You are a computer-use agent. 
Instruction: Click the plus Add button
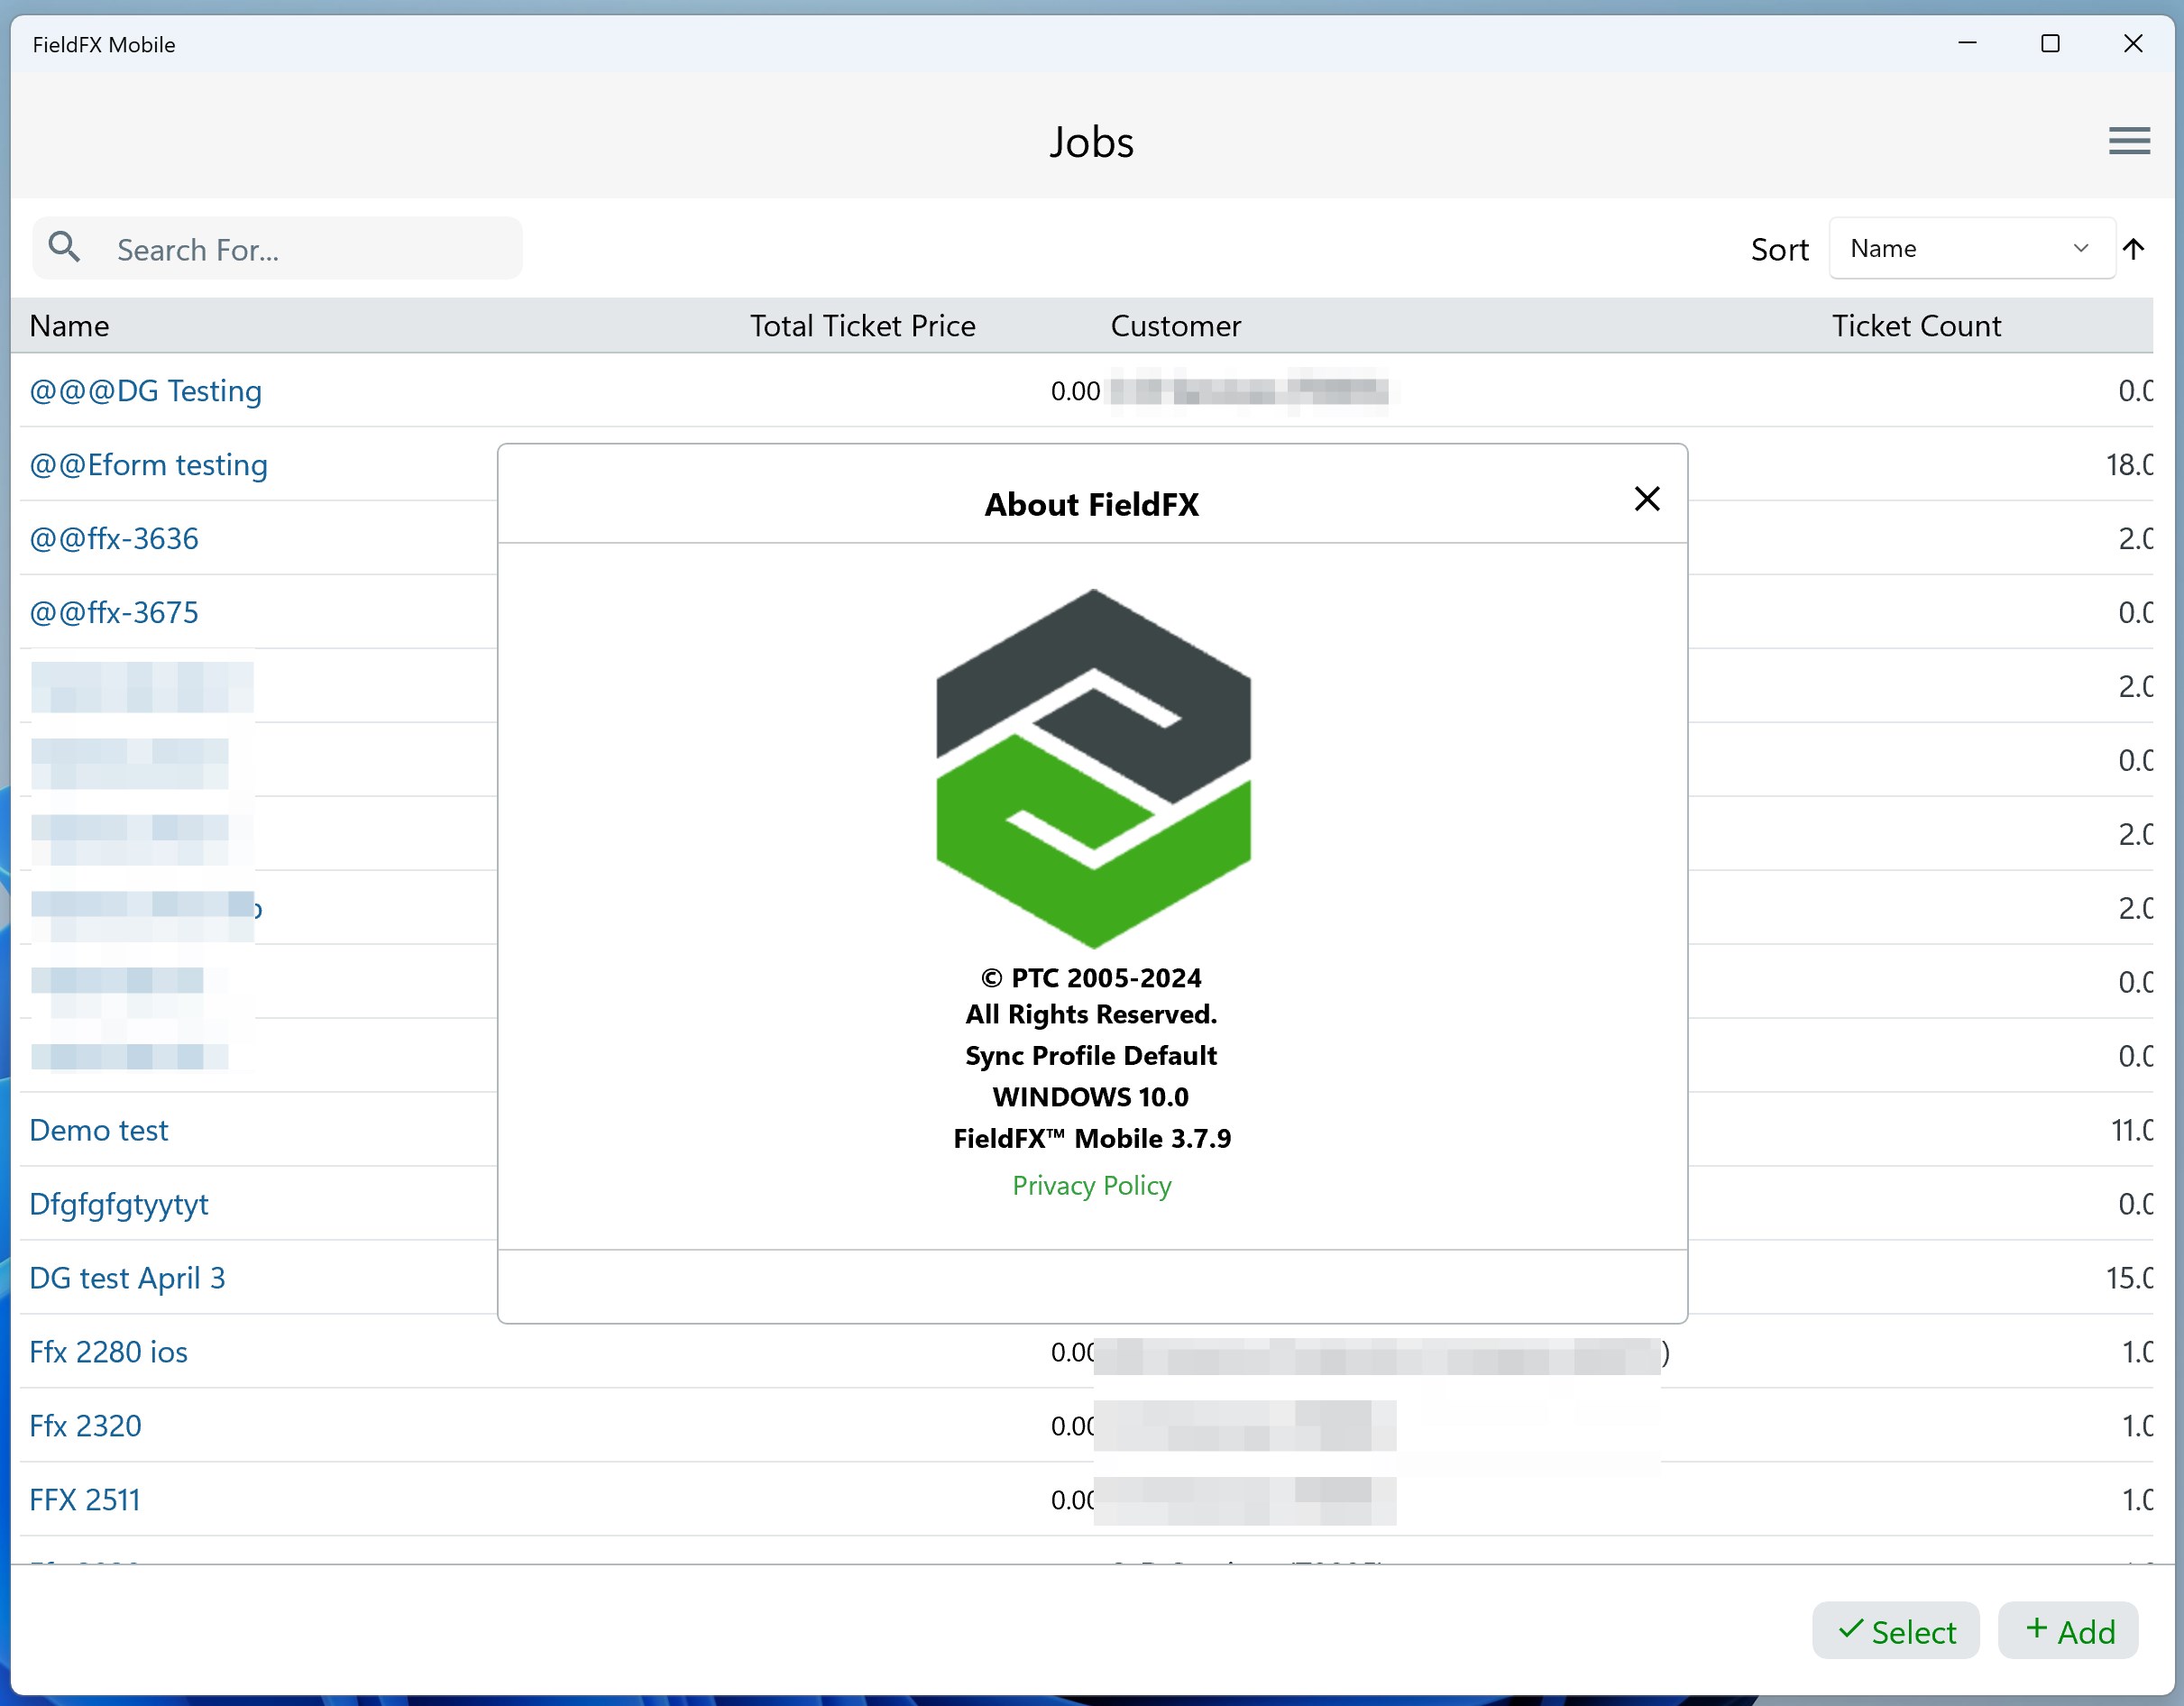click(2068, 1631)
